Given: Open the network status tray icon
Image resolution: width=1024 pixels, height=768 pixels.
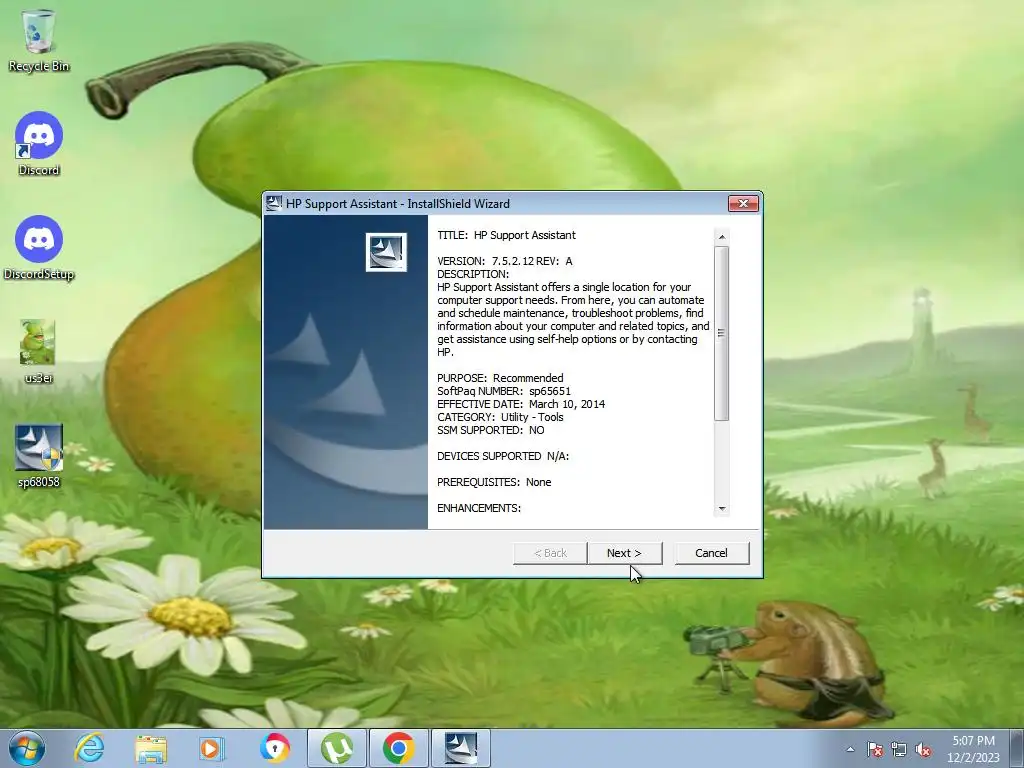Looking at the screenshot, I should (899, 749).
